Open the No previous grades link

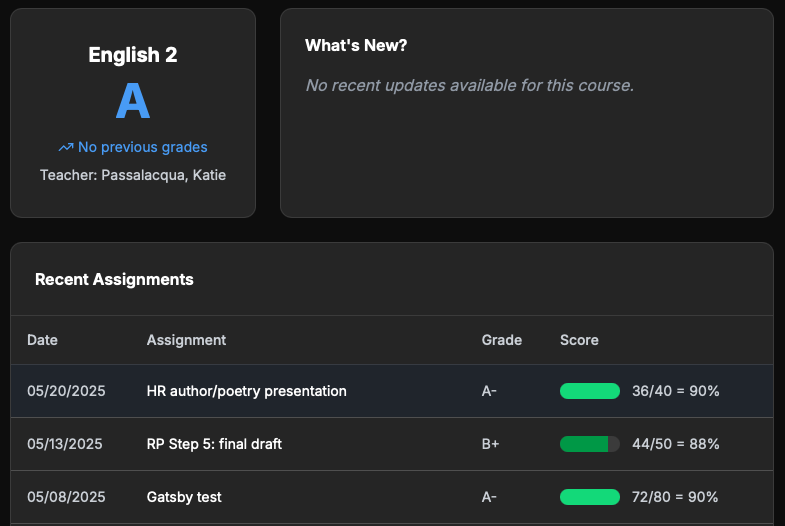tap(142, 148)
